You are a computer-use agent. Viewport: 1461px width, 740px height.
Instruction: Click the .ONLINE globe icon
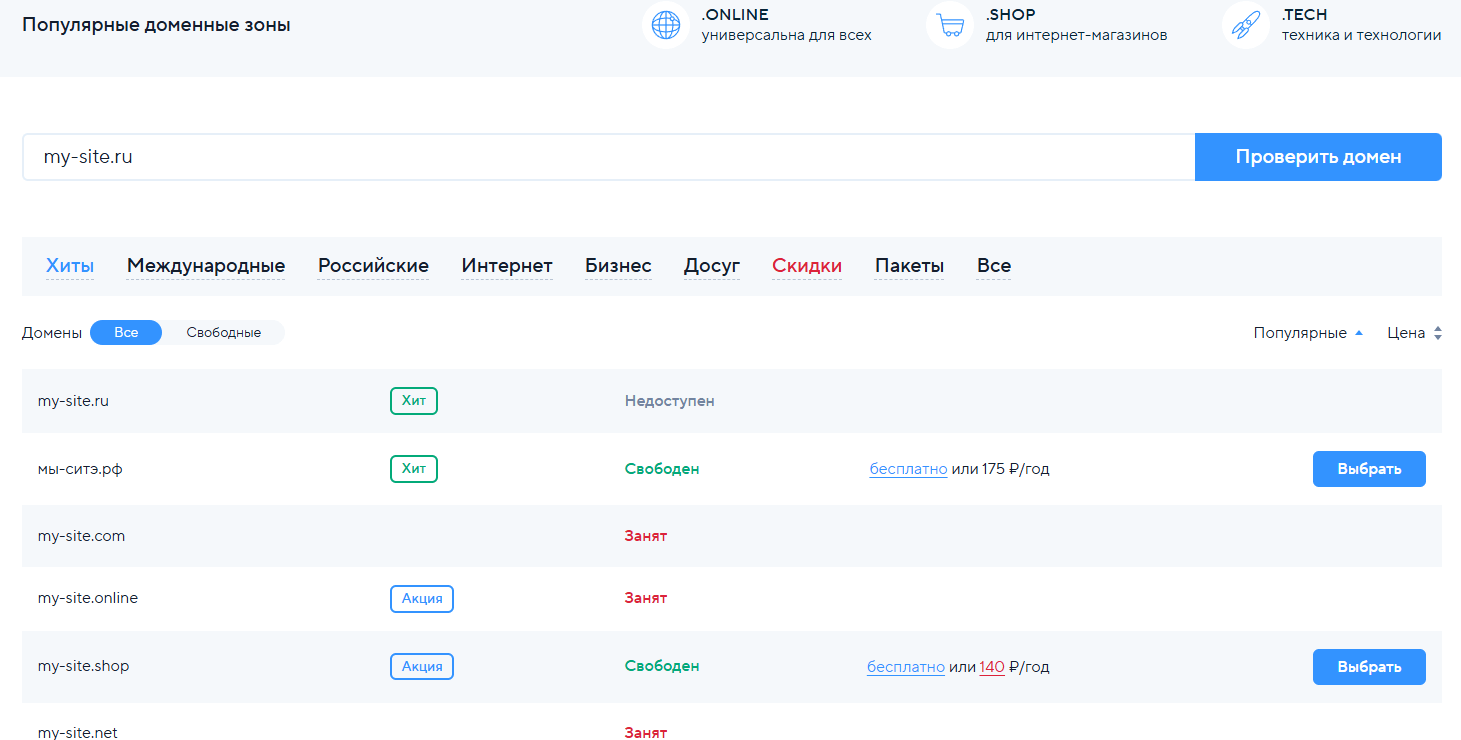pos(666,25)
